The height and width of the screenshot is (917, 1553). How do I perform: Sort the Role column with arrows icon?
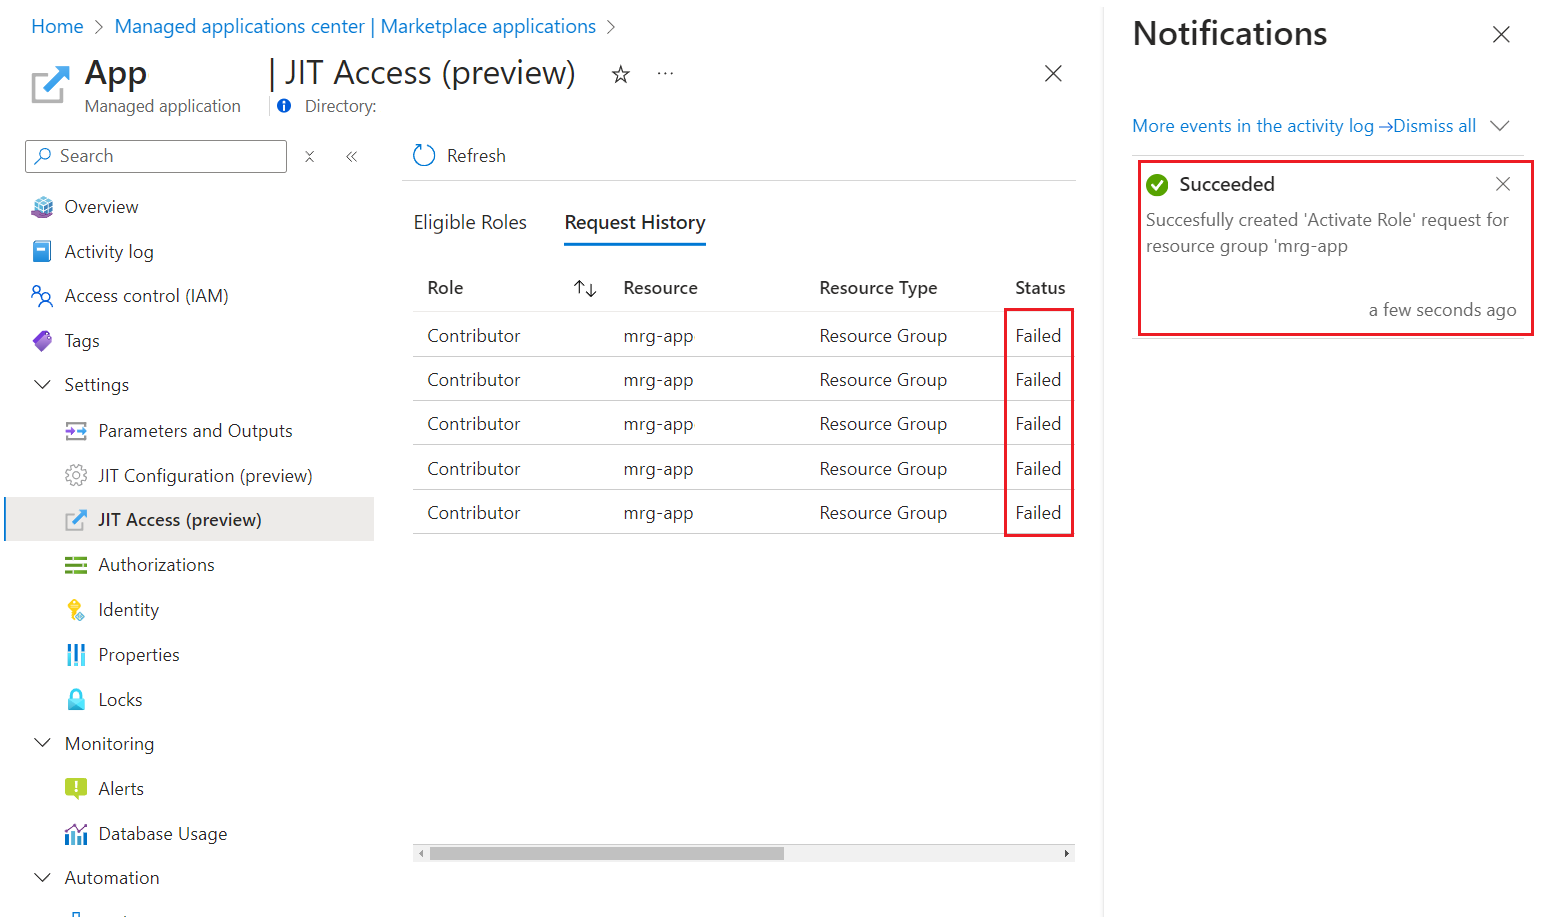tap(585, 288)
